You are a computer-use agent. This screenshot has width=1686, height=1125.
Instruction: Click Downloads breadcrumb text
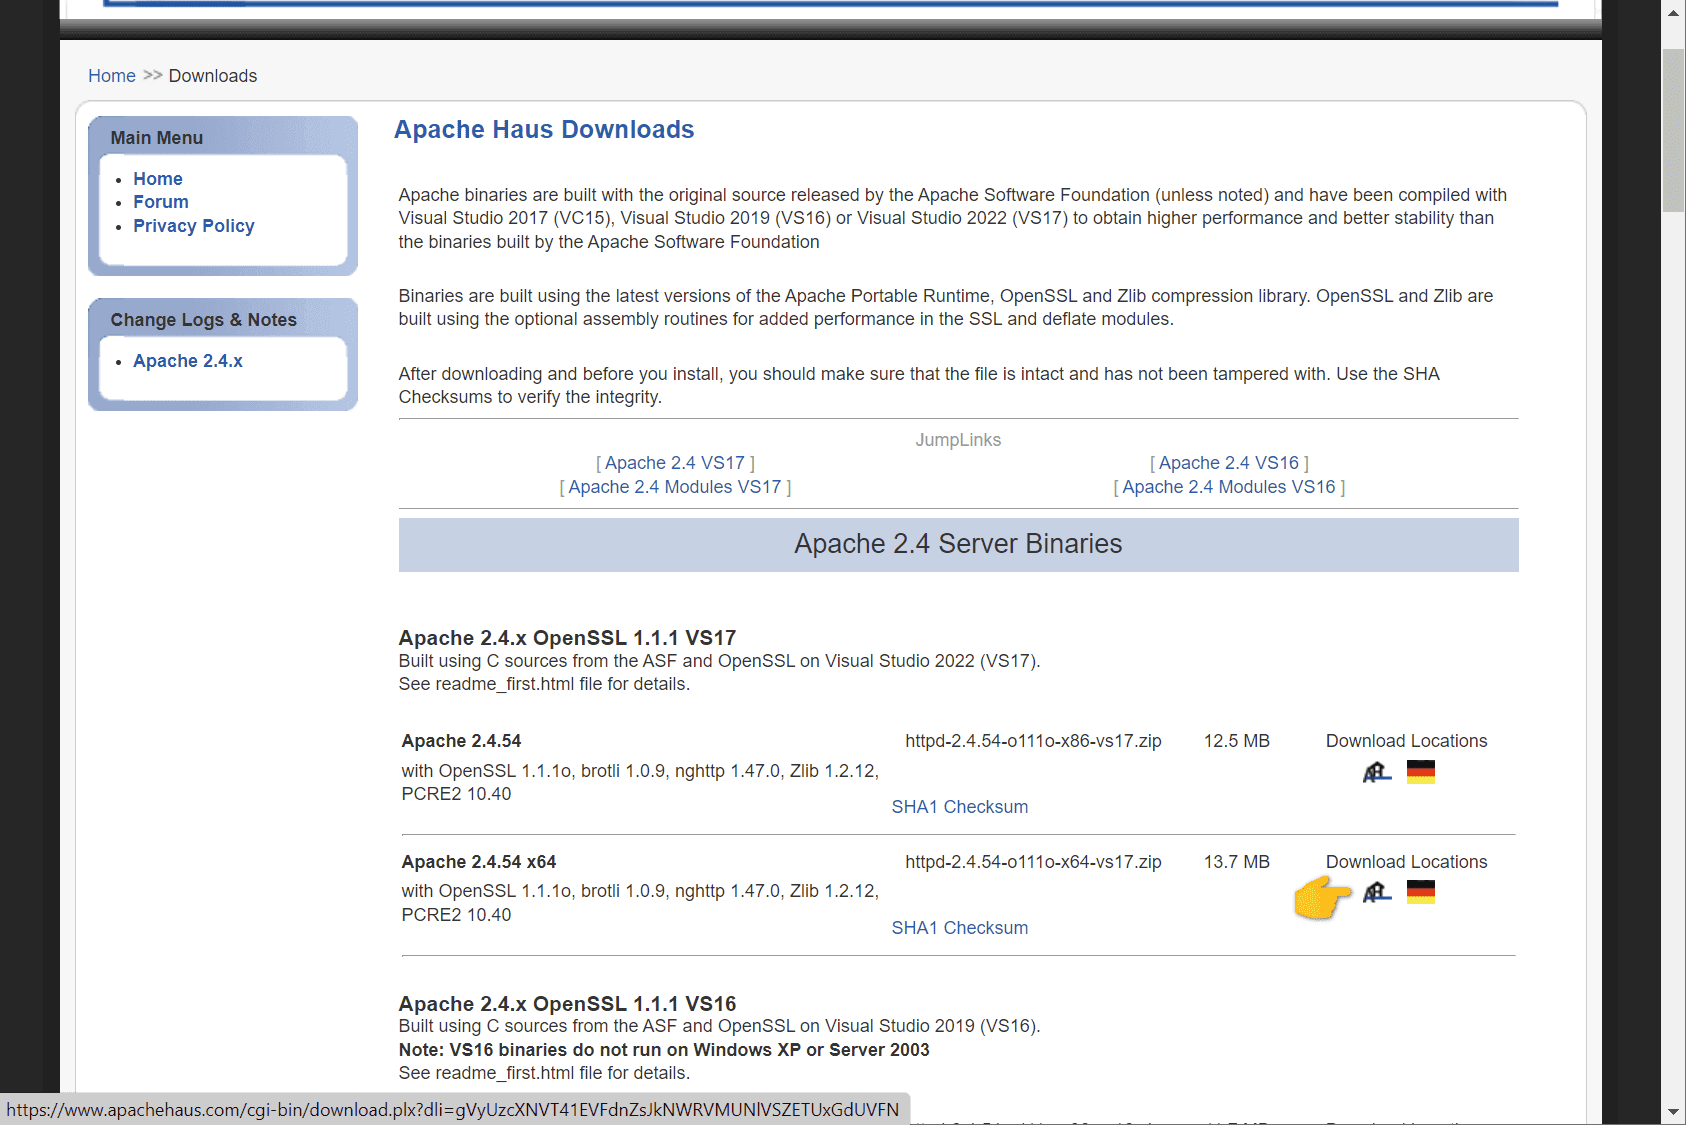213,76
